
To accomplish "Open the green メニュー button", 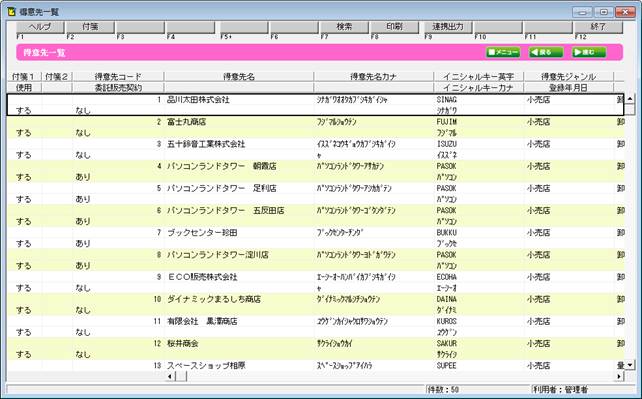I will click(x=503, y=52).
